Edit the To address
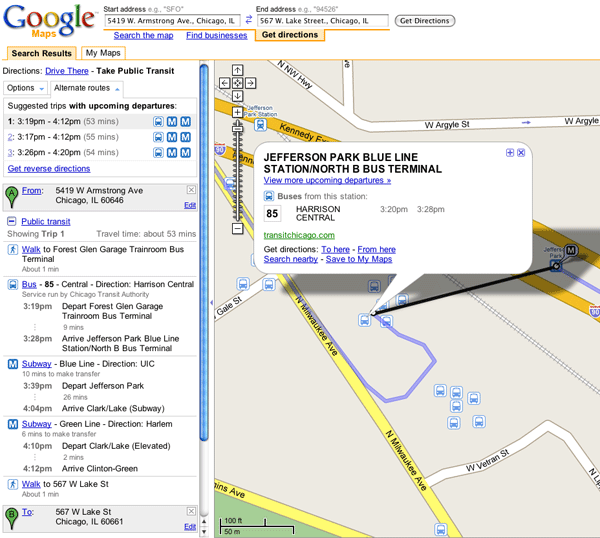Image resolution: width=600 pixels, height=538 pixels. coord(190,527)
